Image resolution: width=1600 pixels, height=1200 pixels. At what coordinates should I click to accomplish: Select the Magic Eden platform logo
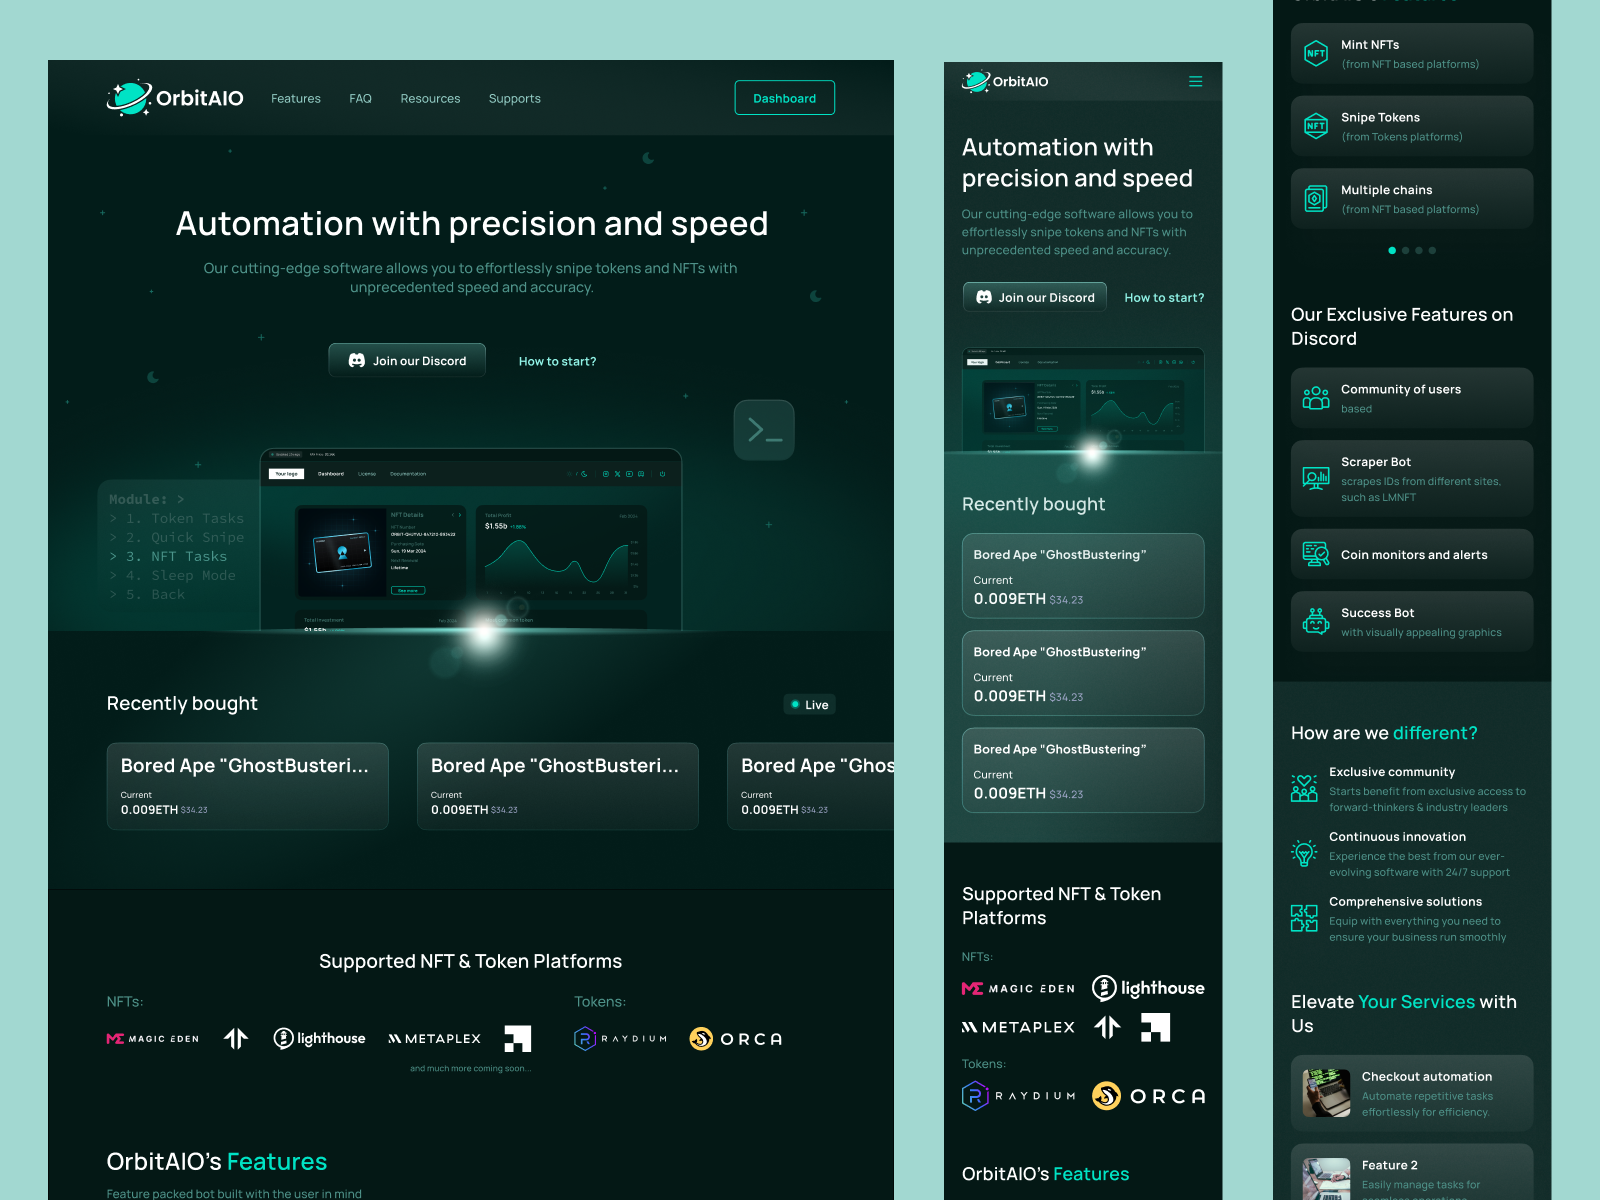tap(152, 1039)
